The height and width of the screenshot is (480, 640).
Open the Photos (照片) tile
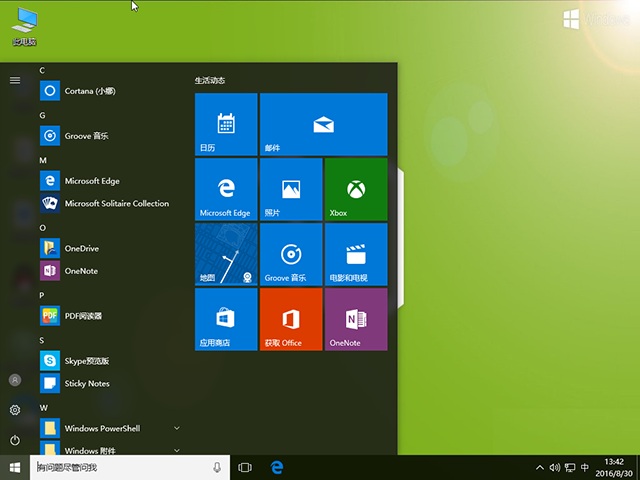[290, 189]
